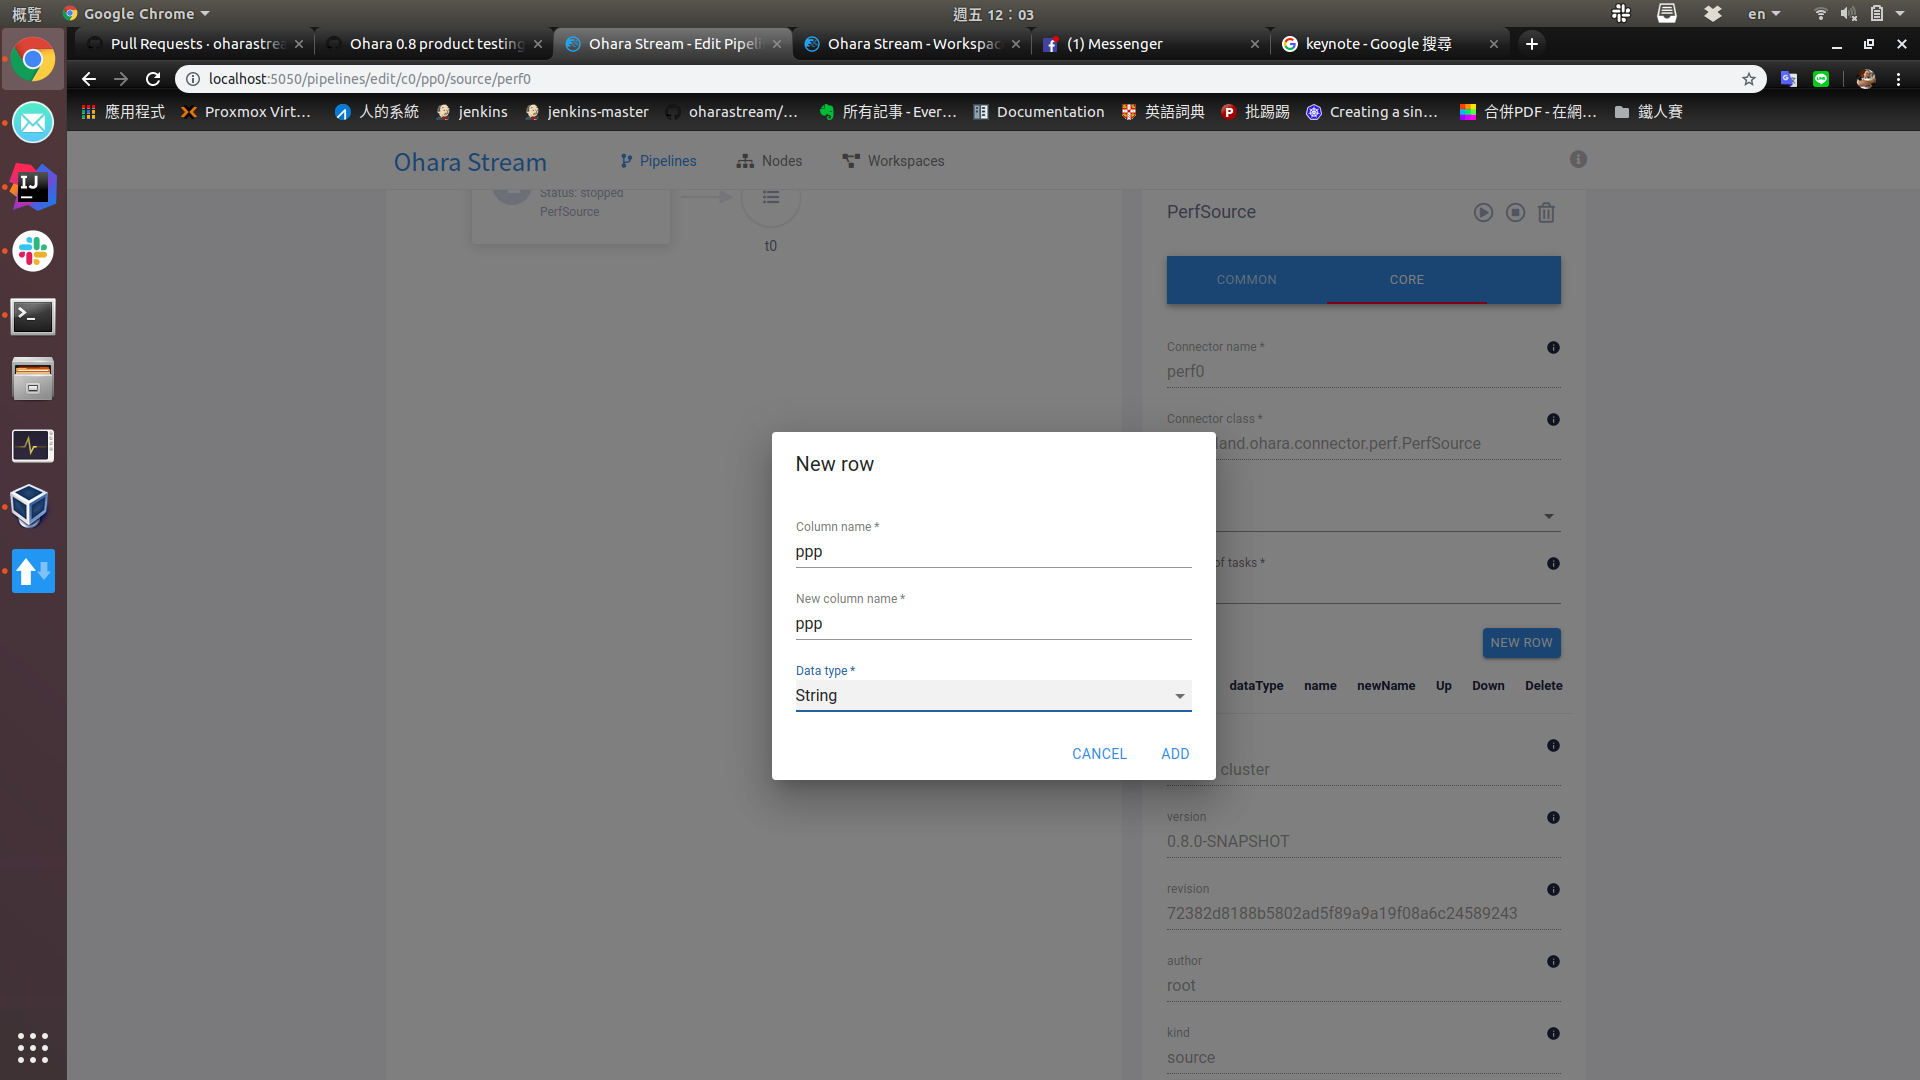
Task: Bookmark this page with the star icon
Action: (1749, 79)
